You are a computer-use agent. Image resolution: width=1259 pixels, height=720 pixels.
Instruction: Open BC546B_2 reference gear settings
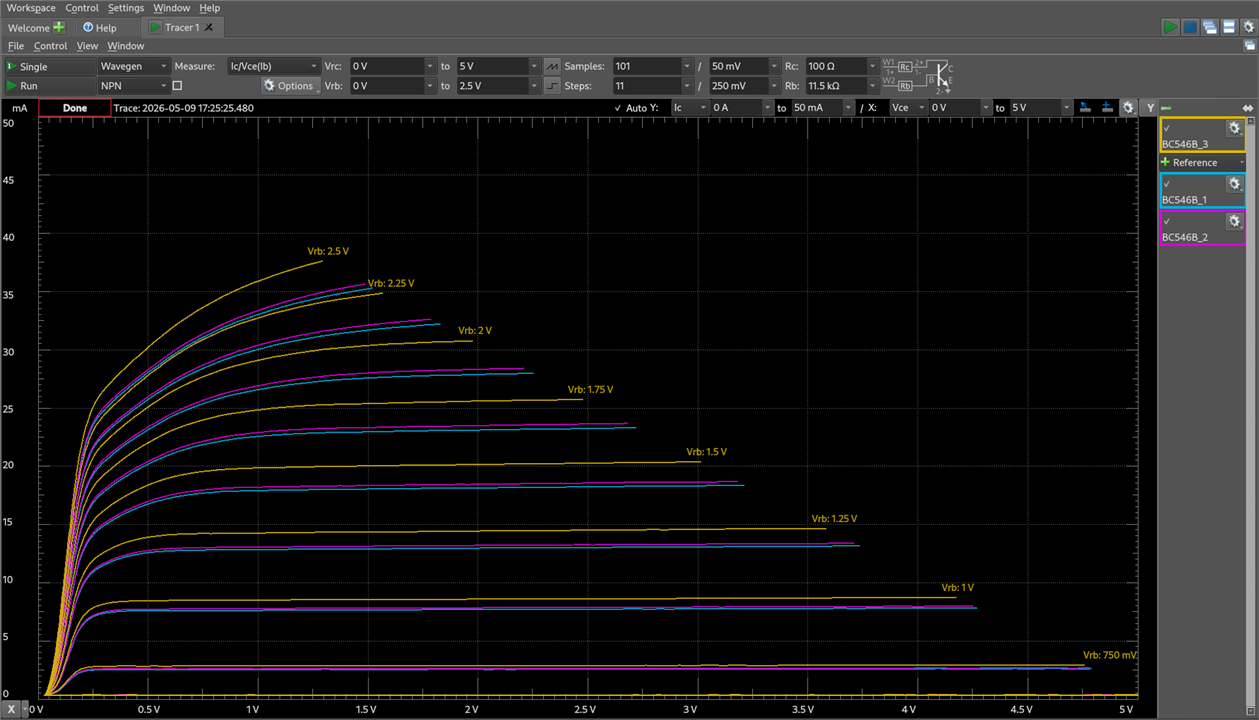click(1234, 221)
